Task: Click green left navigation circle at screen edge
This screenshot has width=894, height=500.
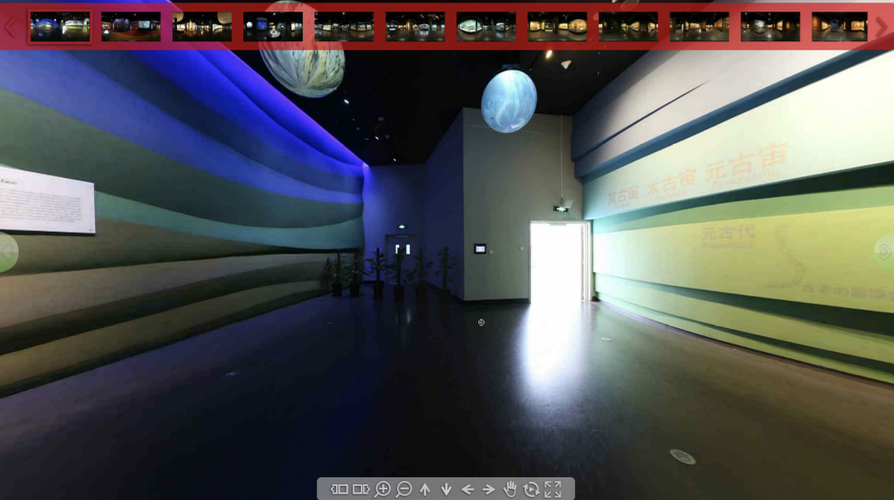Action: click(x=6, y=251)
